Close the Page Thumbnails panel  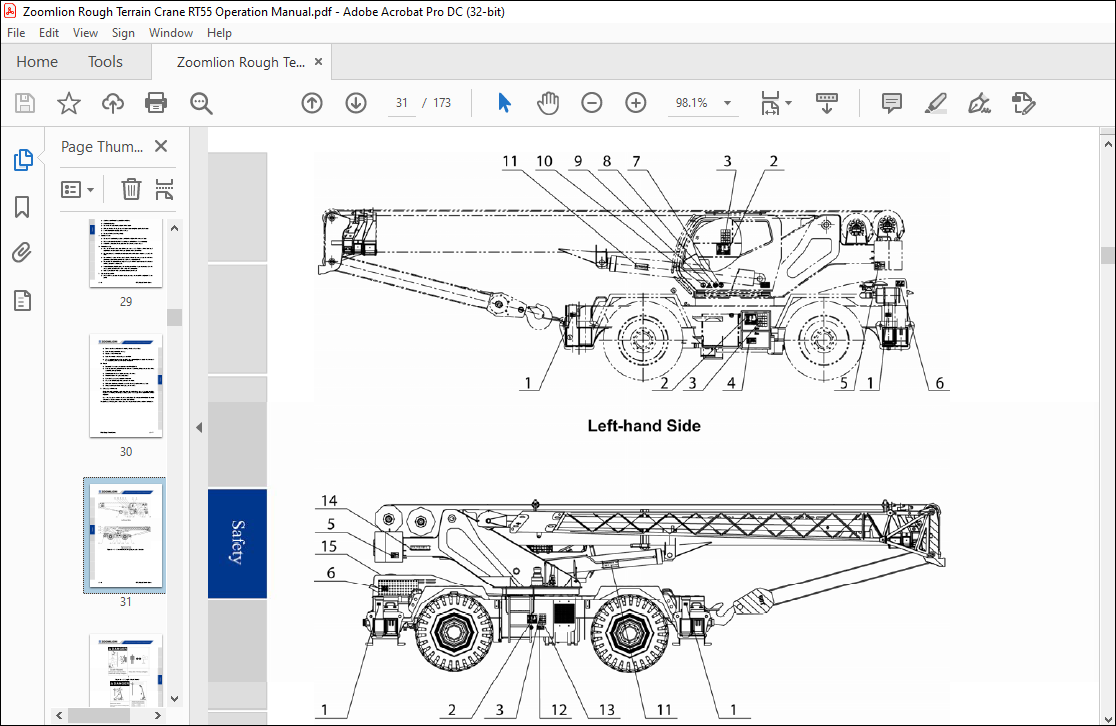pos(162,146)
